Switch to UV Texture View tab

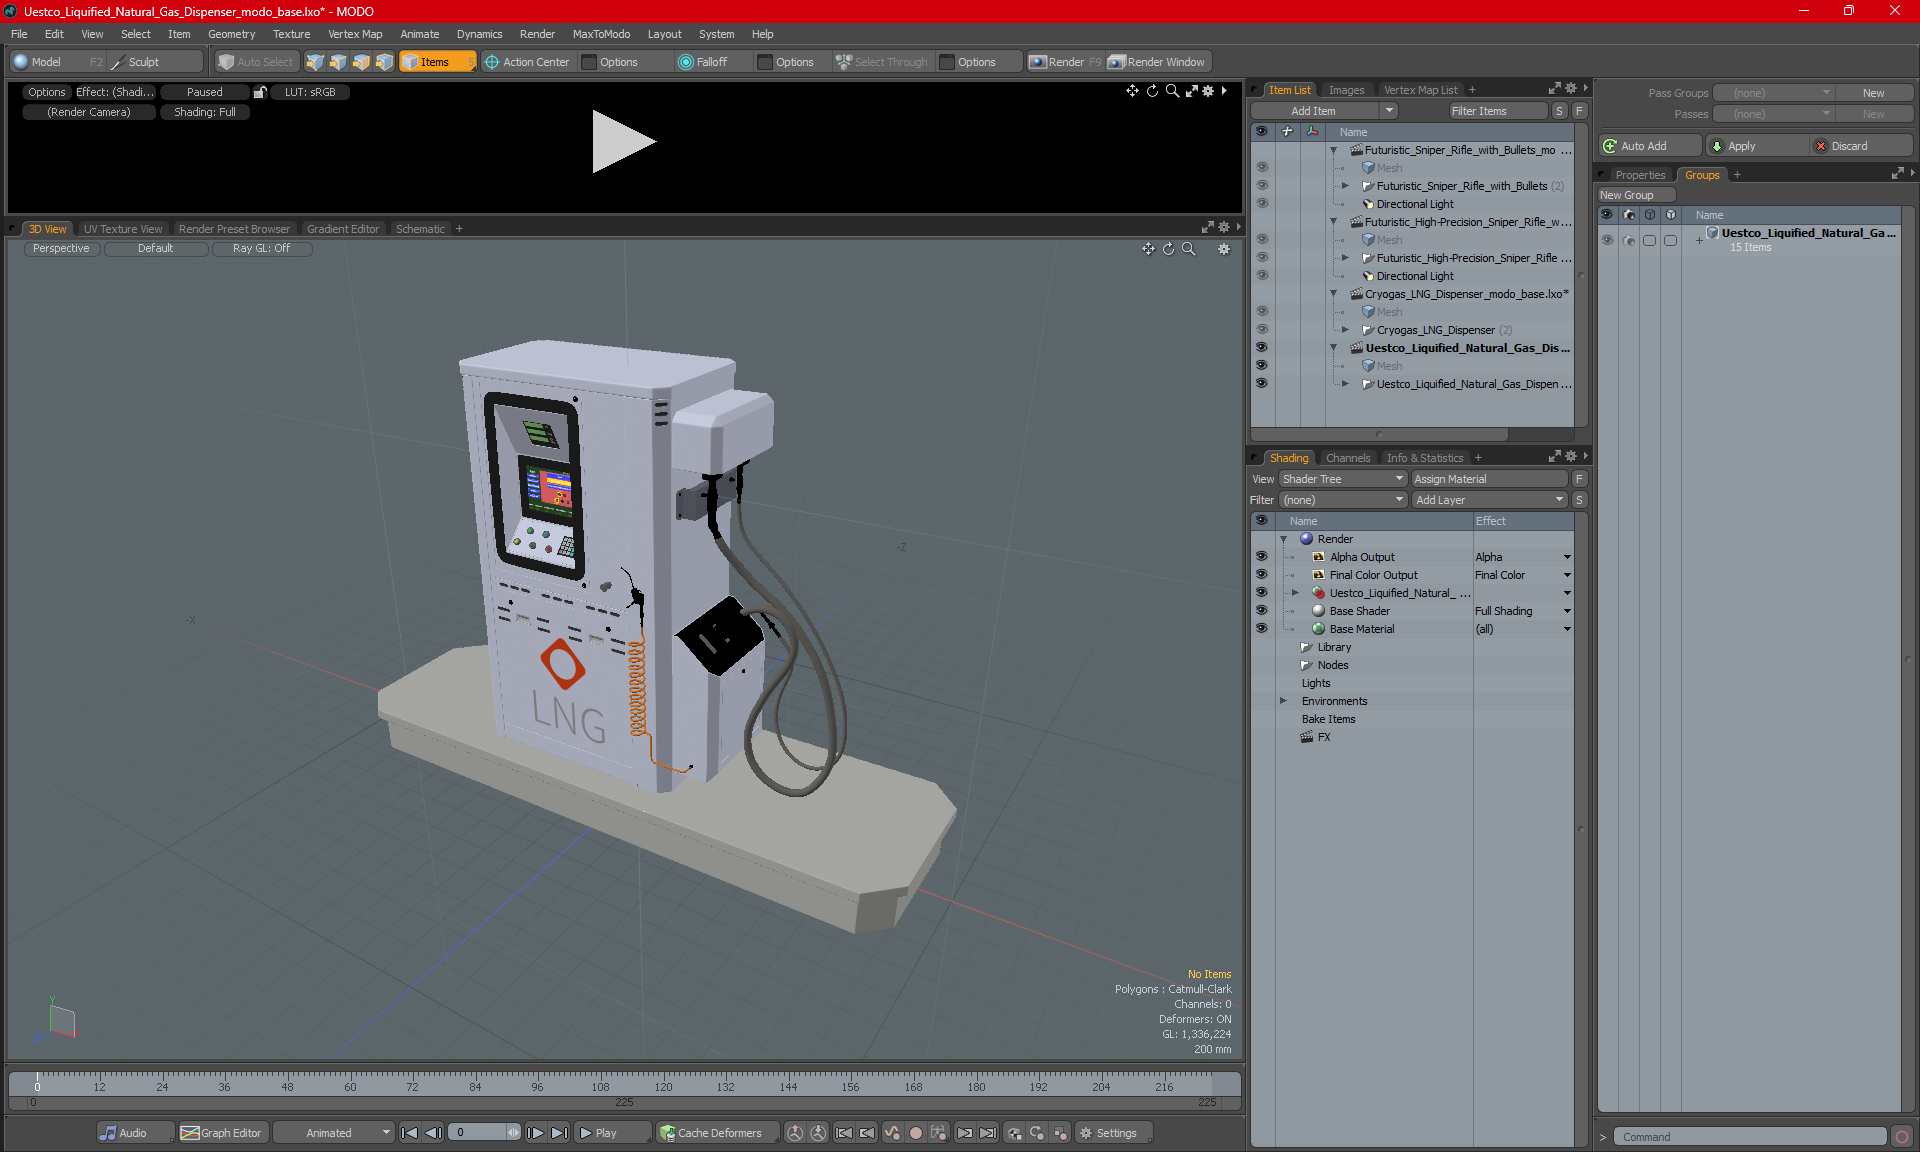(122, 229)
